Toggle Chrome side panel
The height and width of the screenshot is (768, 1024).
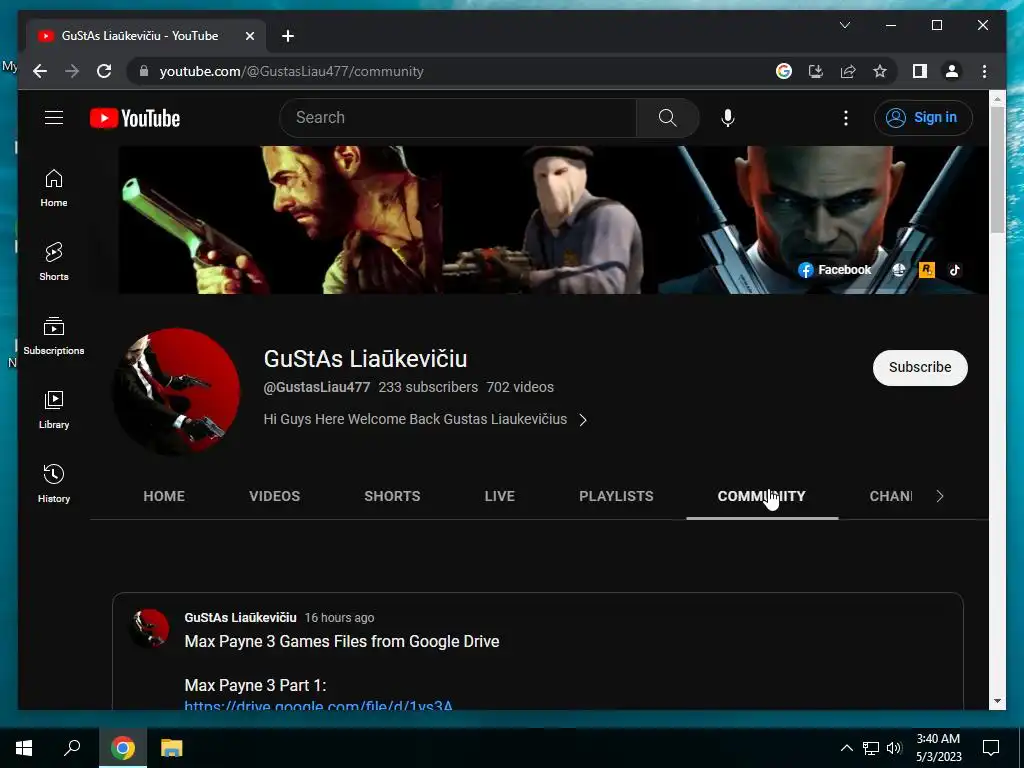[920, 71]
